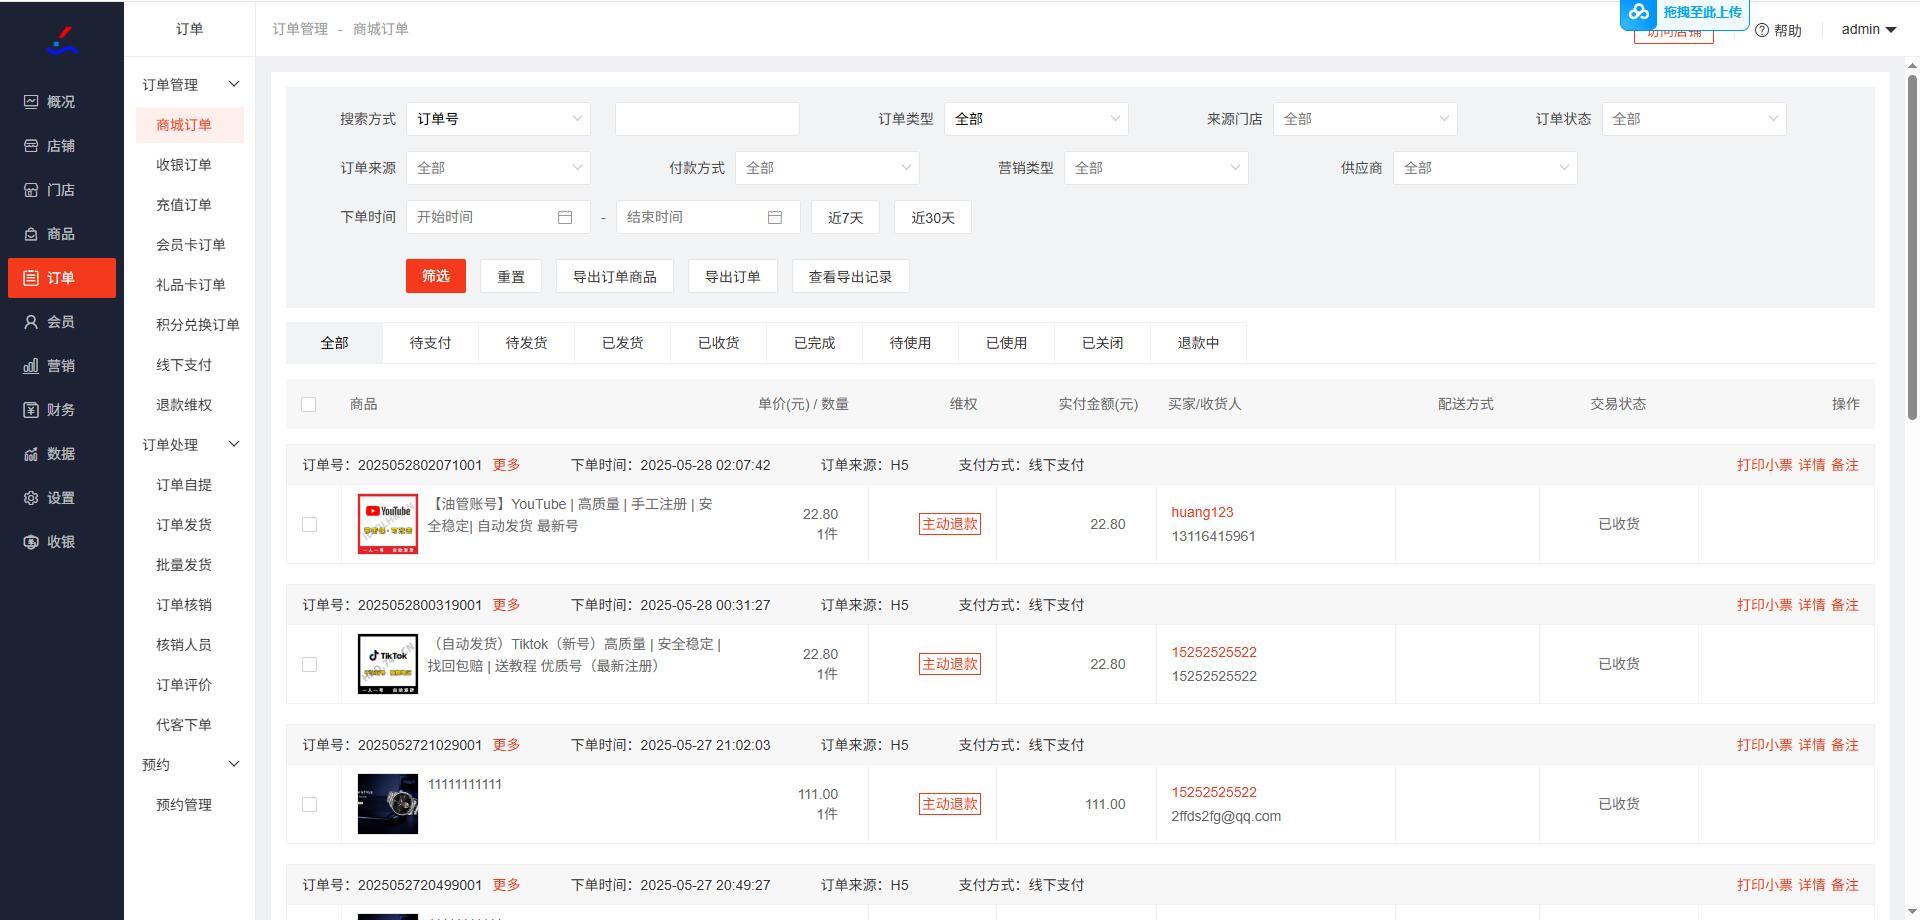This screenshot has height=920, width=1920.
Task: Switch to the 已发货 tab
Action: (622, 343)
